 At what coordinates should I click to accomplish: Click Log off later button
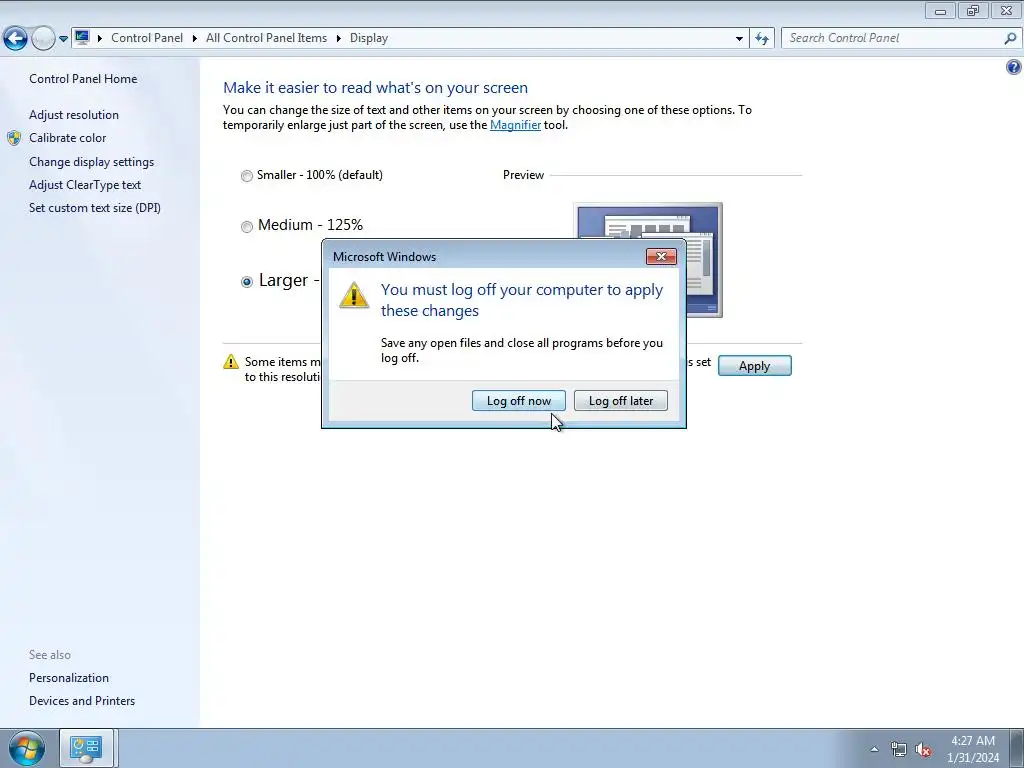point(620,401)
